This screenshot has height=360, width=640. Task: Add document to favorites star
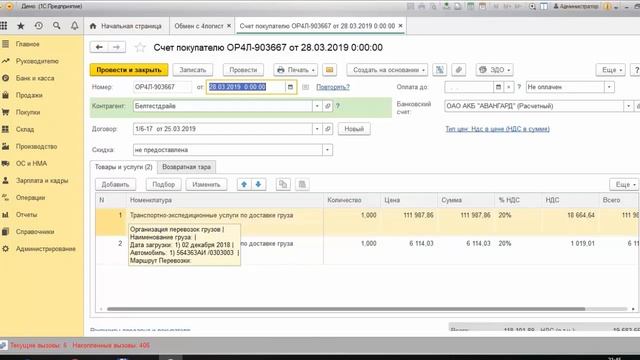tap(140, 48)
